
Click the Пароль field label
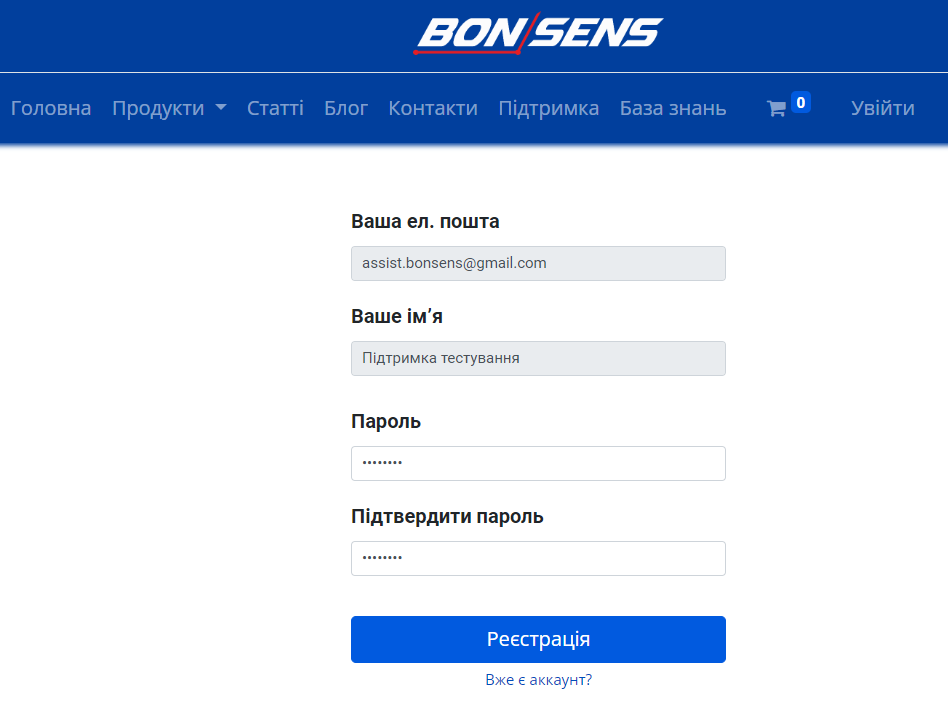386,421
